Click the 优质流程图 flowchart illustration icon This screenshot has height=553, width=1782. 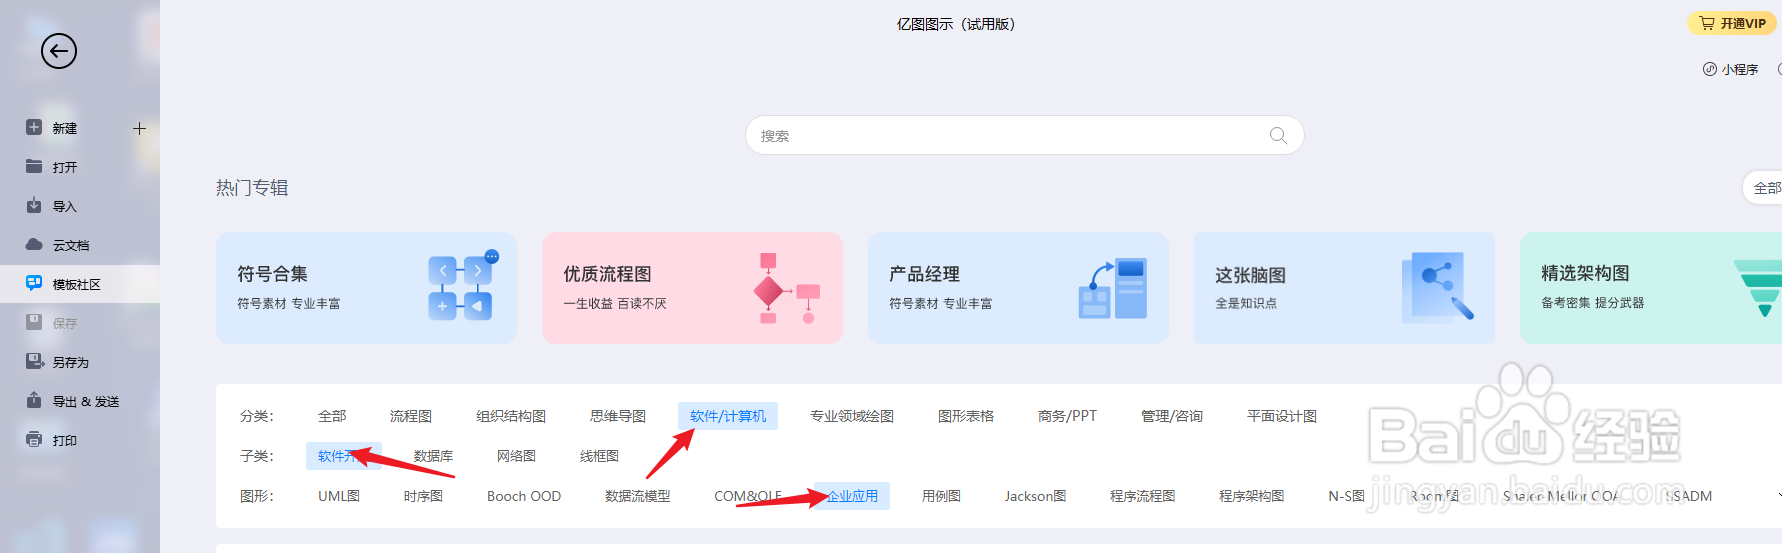pyautogui.click(x=787, y=288)
